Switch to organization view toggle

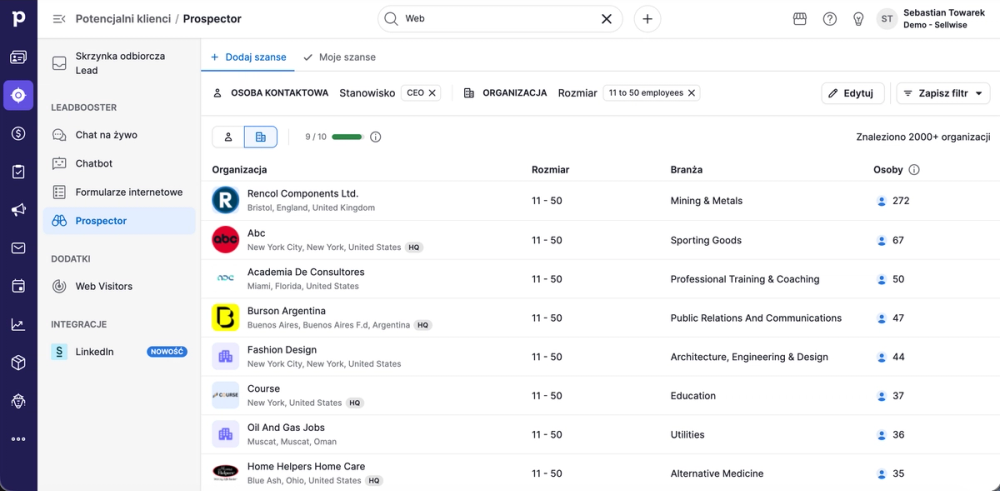click(260, 137)
